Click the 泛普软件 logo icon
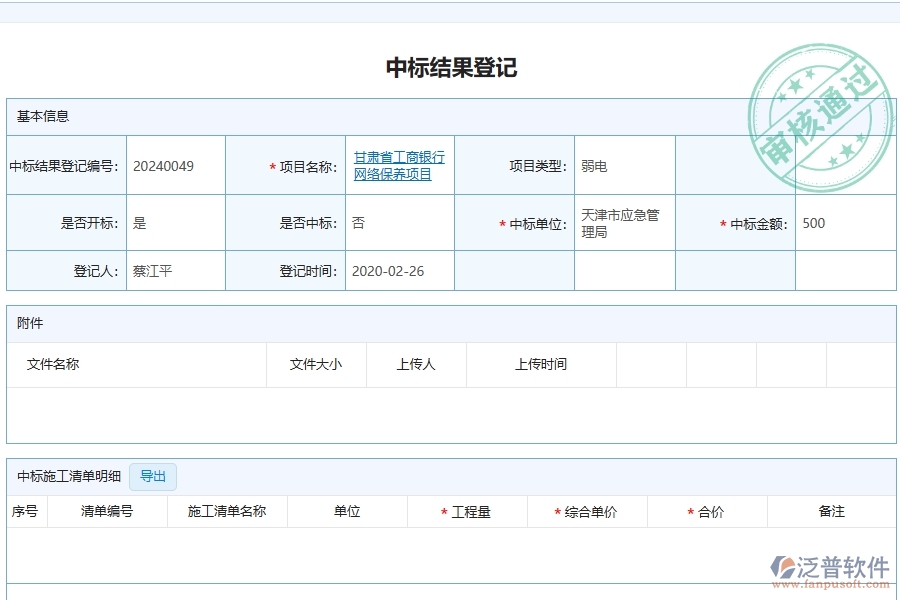This screenshot has height=600, width=900. [784, 565]
